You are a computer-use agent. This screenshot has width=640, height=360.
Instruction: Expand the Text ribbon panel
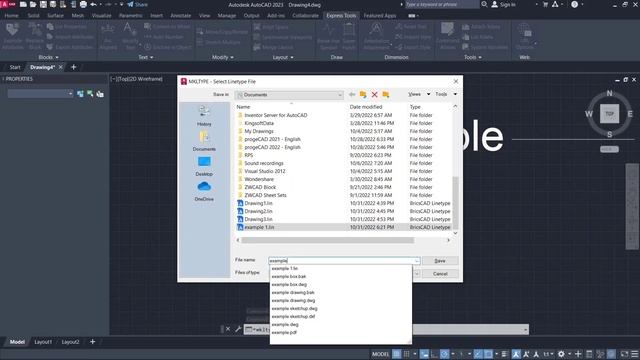click(146, 57)
